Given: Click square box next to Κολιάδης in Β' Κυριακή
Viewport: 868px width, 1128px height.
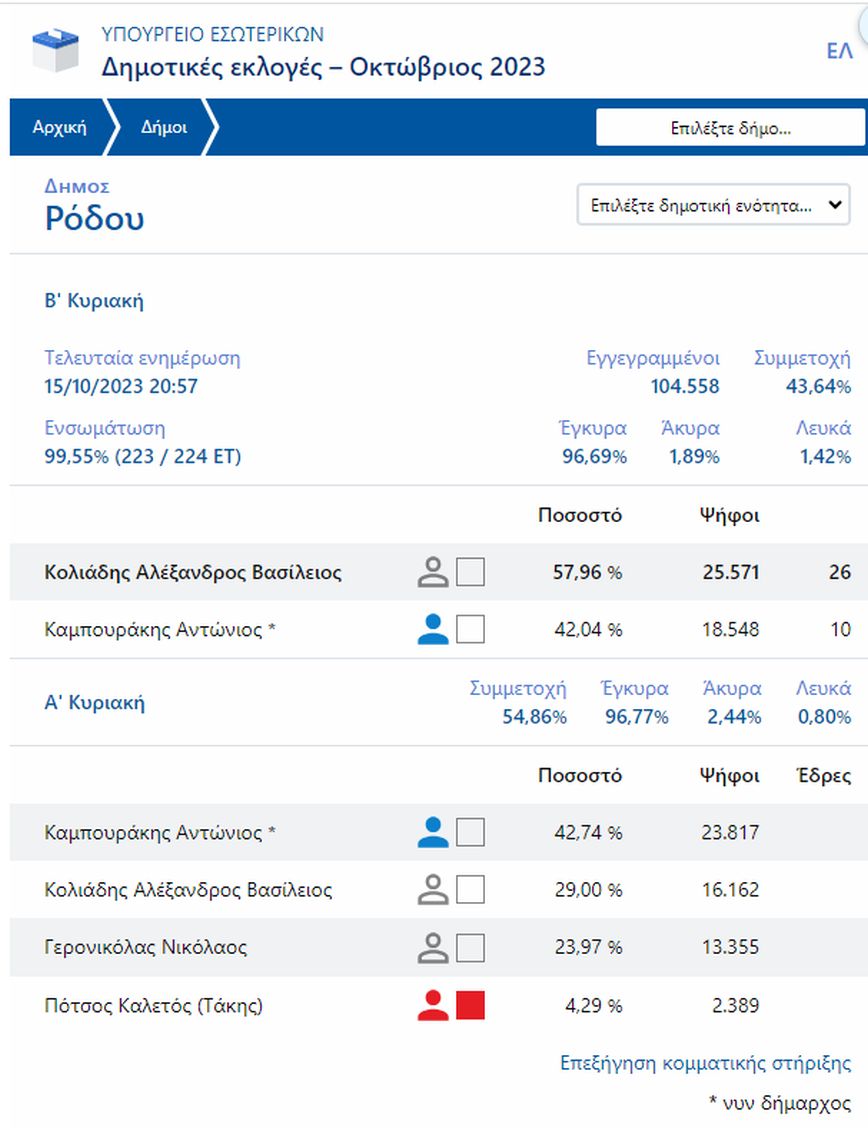Looking at the screenshot, I should (470, 572).
